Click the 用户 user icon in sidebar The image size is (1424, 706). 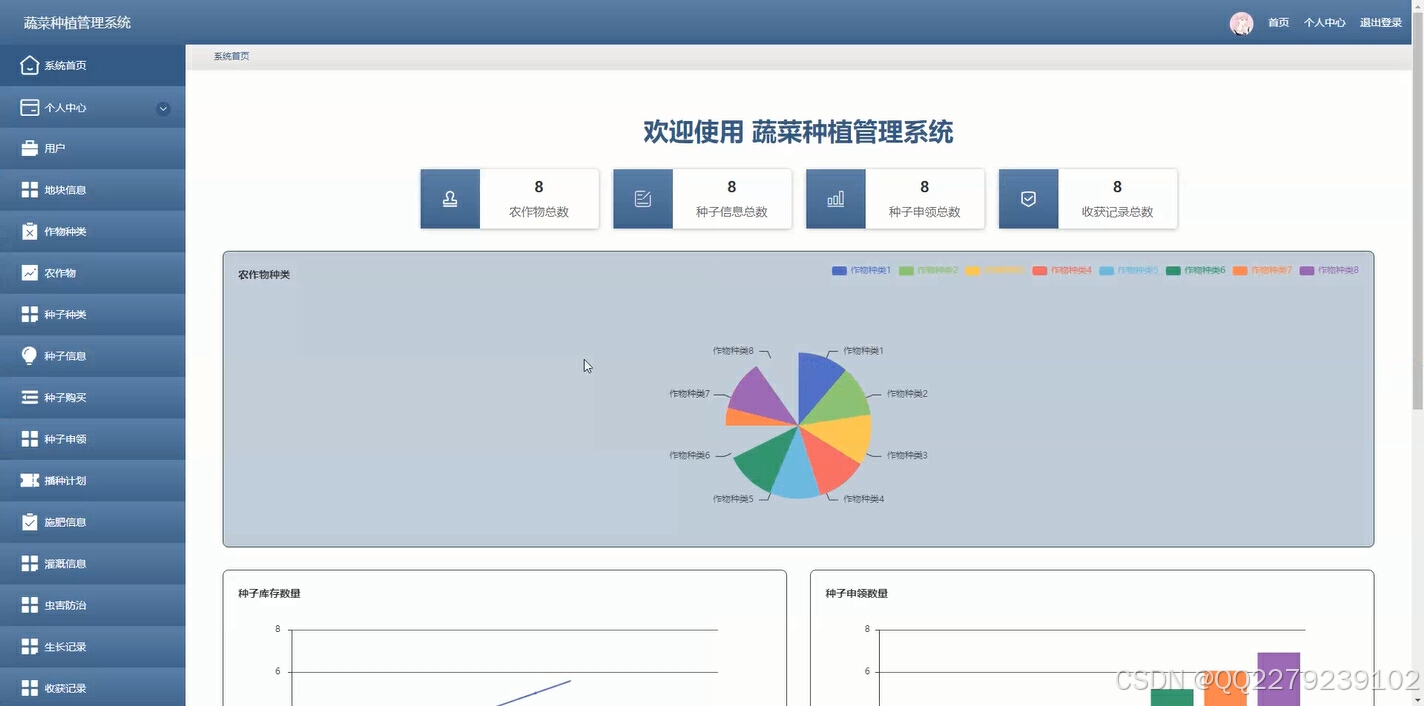pos(29,148)
